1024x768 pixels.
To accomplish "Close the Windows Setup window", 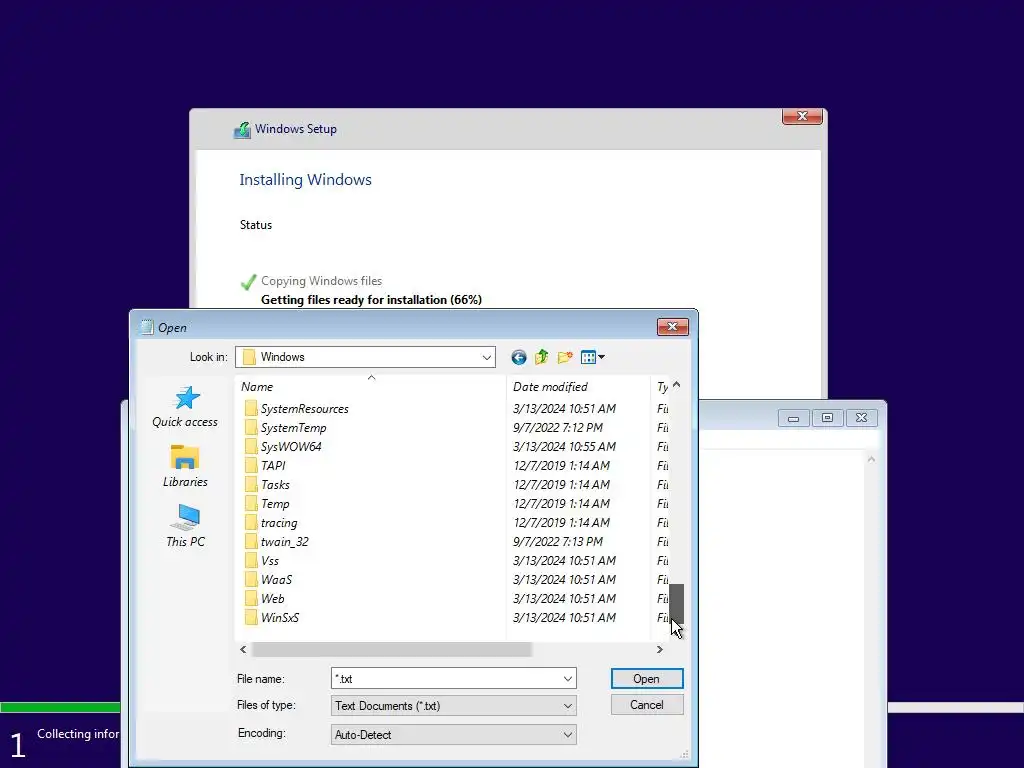I will pyautogui.click(x=802, y=116).
